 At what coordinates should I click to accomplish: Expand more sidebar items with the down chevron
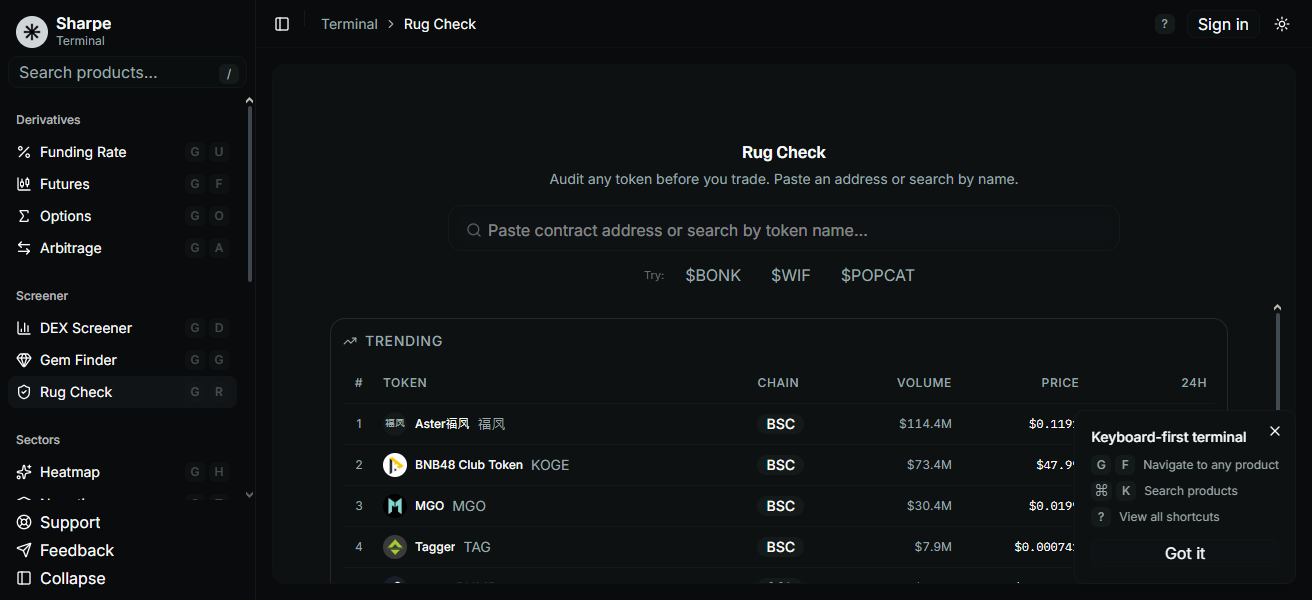pos(249,495)
